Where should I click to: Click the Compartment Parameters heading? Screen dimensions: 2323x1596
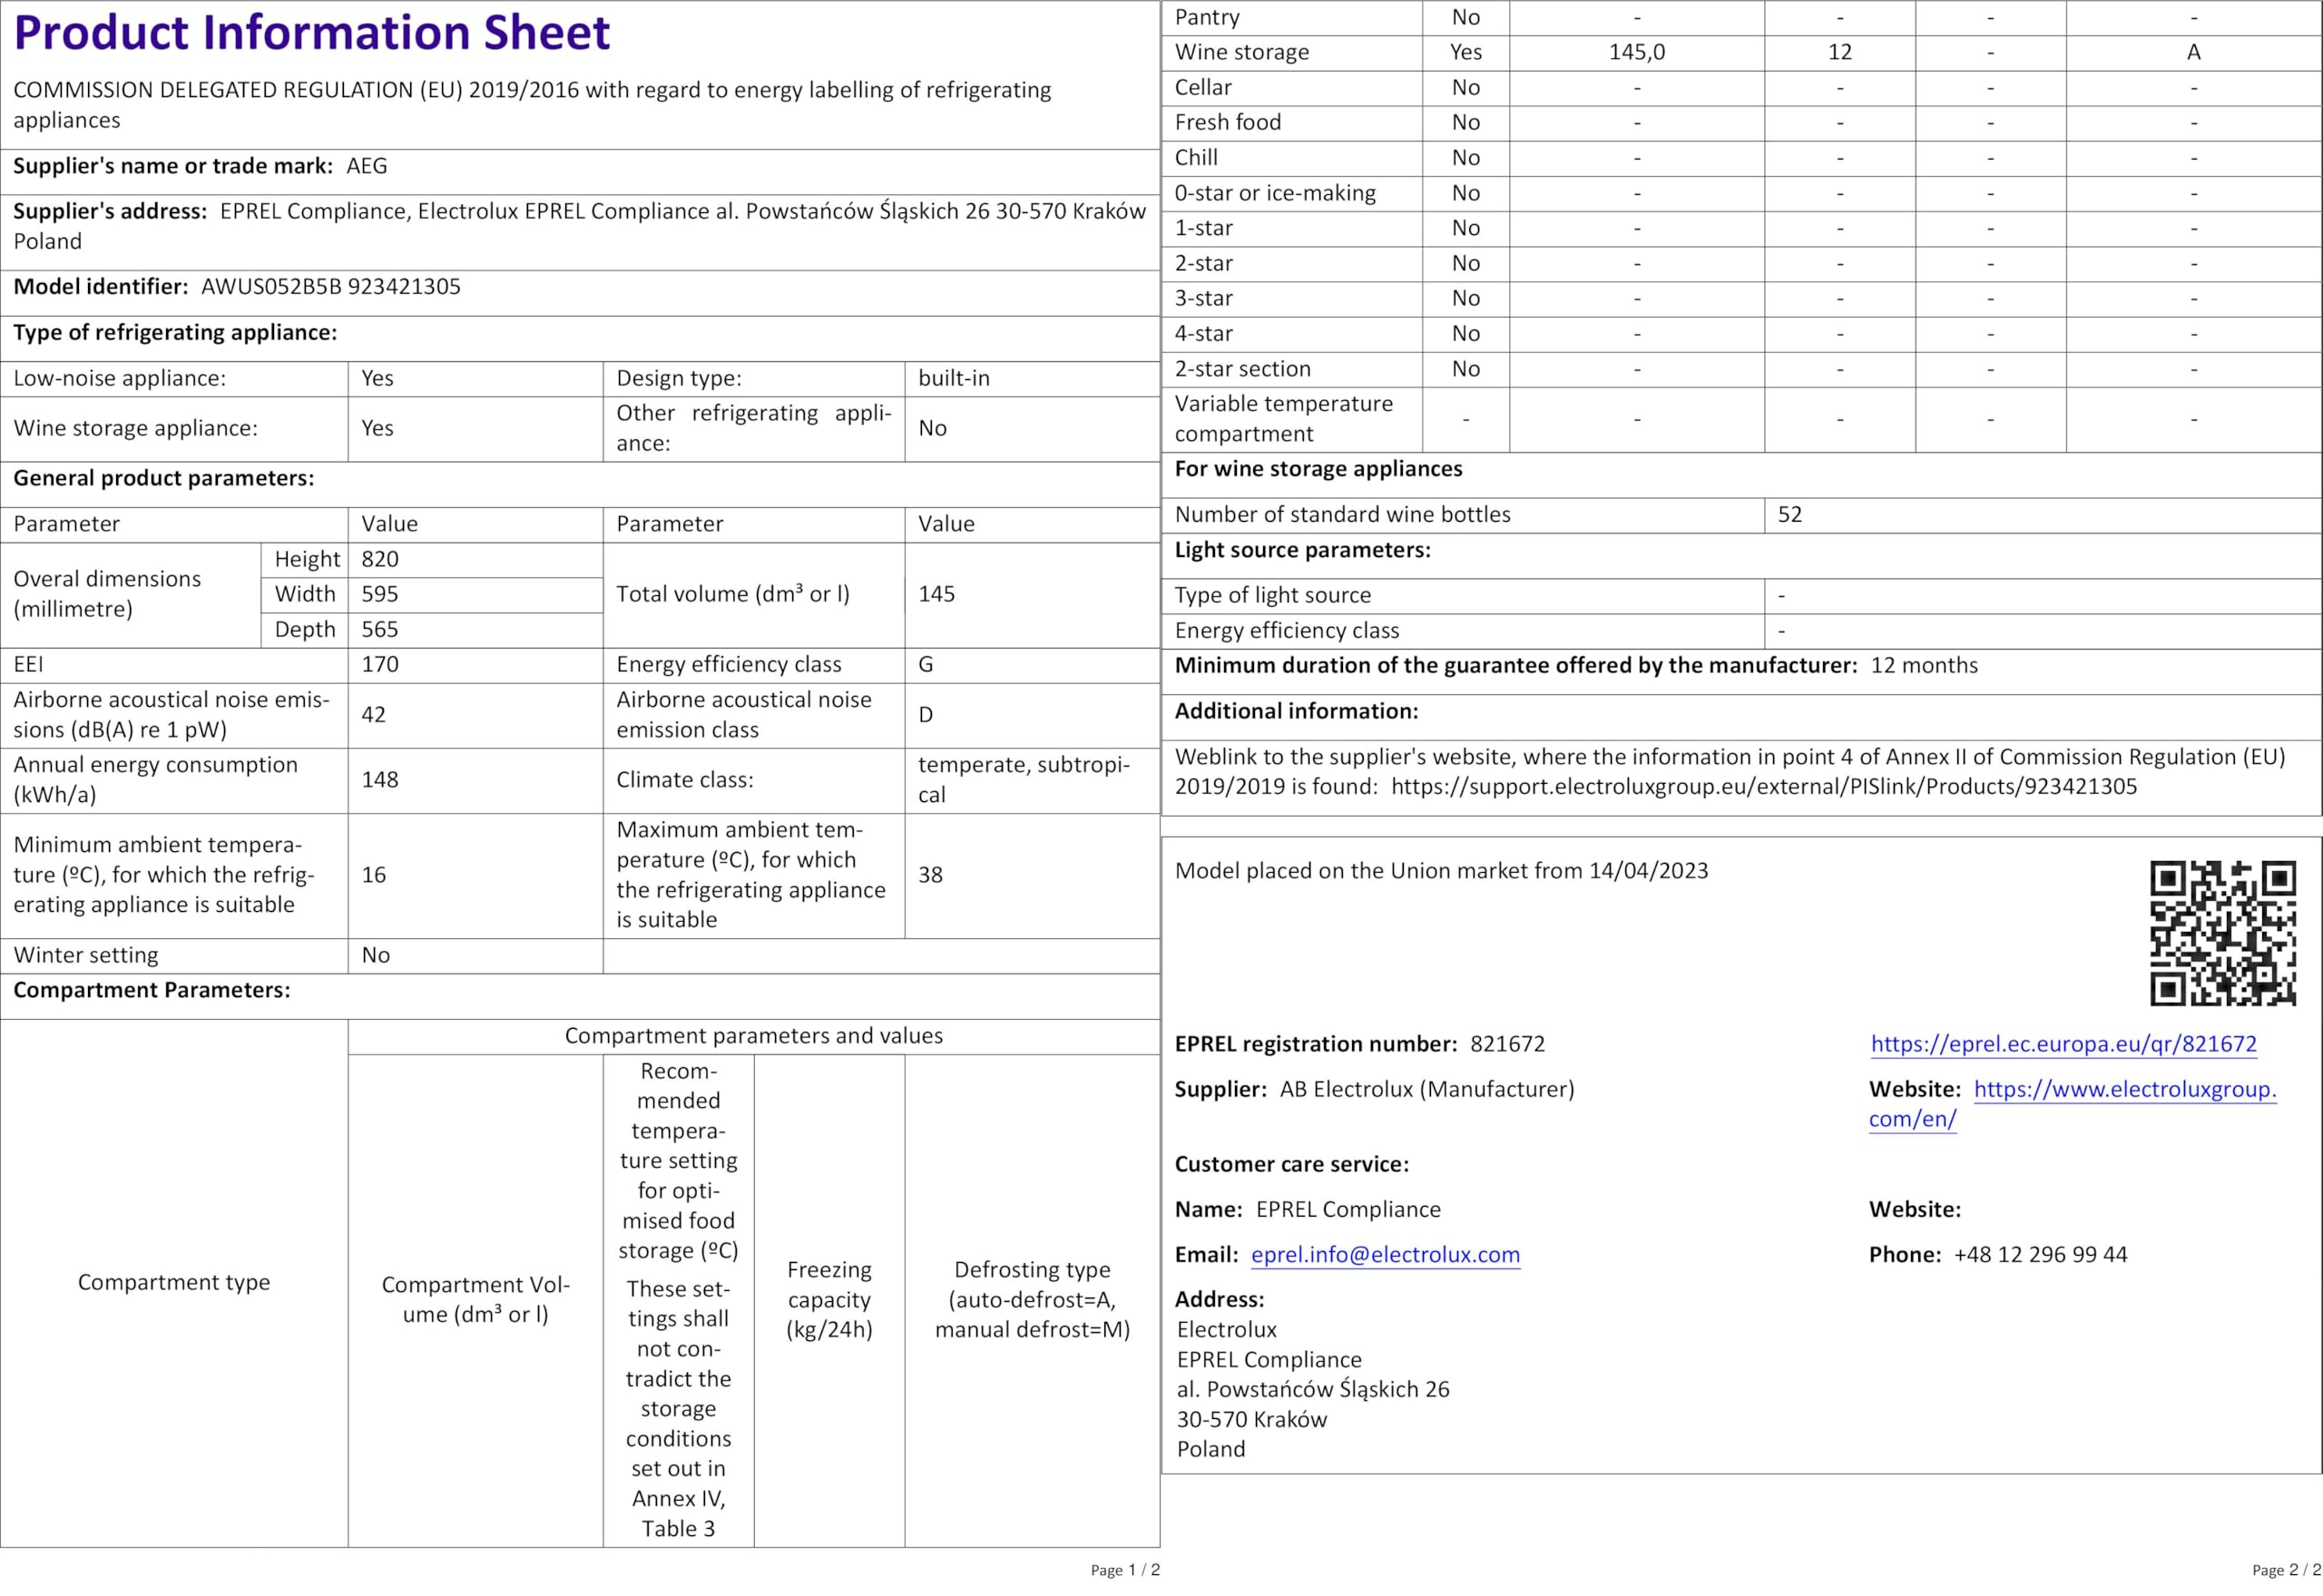(x=152, y=990)
